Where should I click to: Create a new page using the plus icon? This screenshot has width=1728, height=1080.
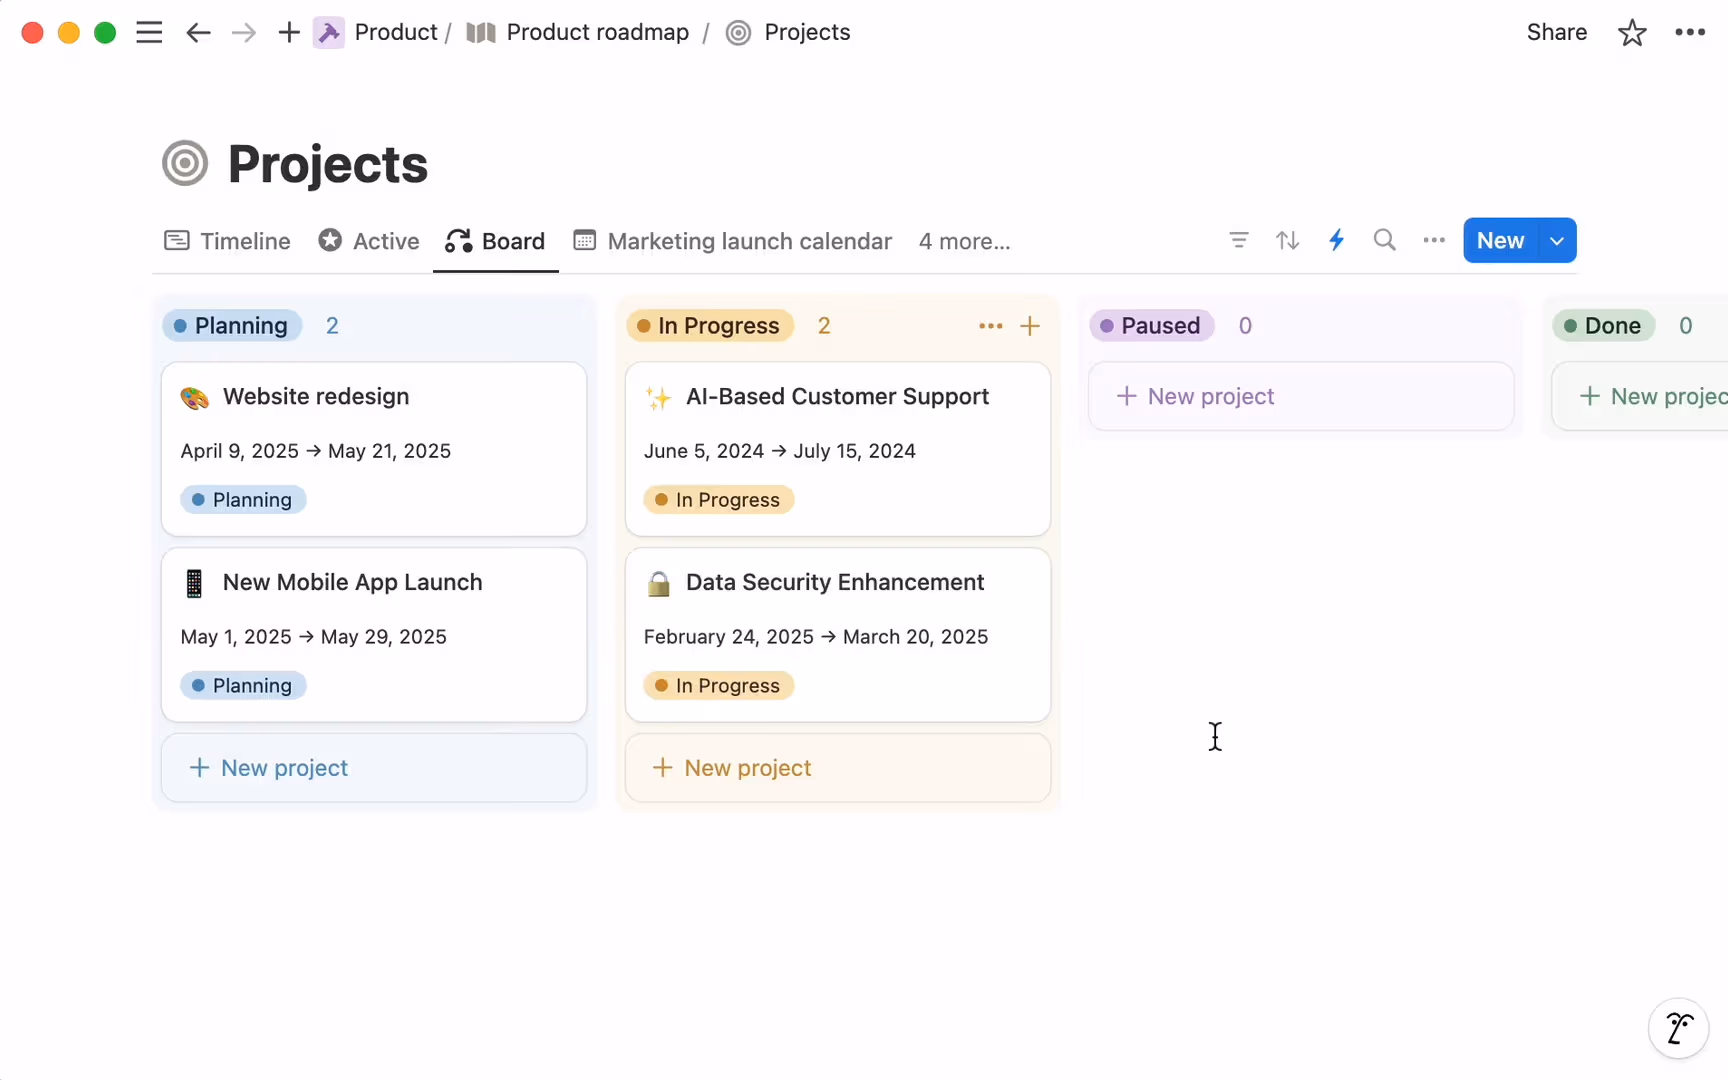288,32
